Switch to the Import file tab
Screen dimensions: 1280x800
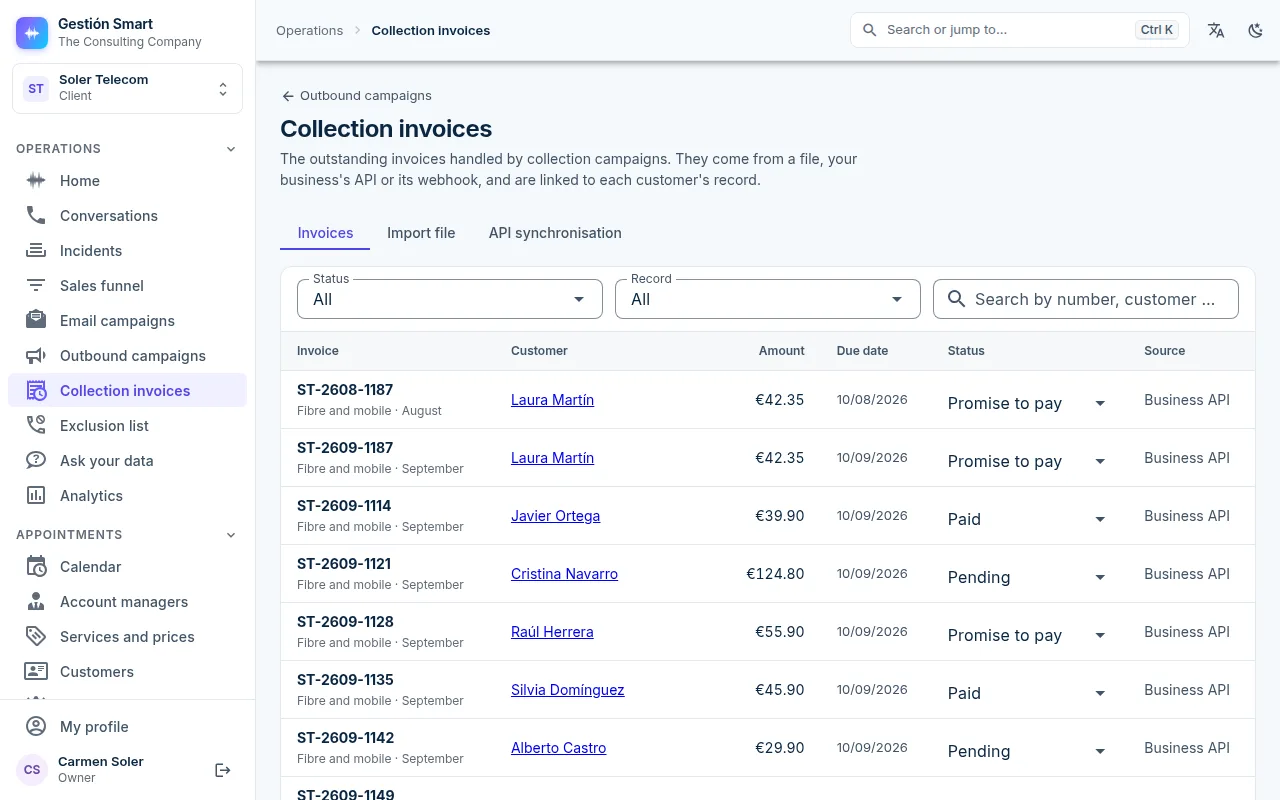coord(421,233)
